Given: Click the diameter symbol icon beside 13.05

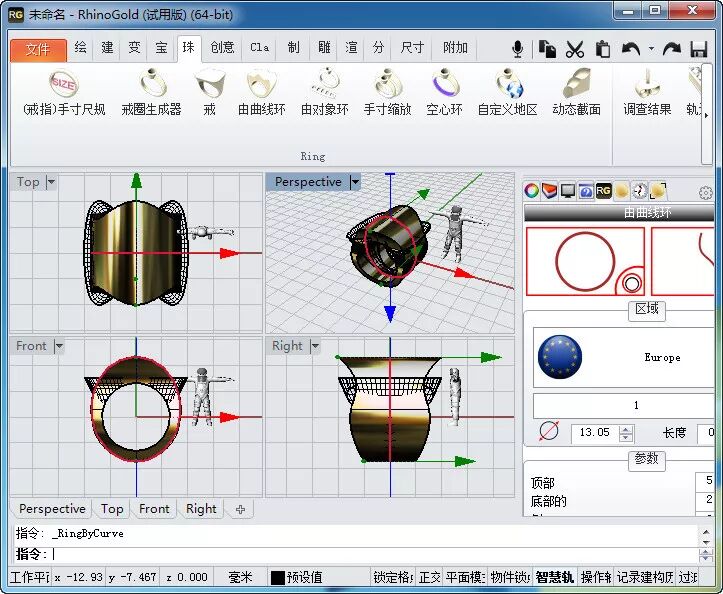Looking at the screenshot, I should [549, 431].
